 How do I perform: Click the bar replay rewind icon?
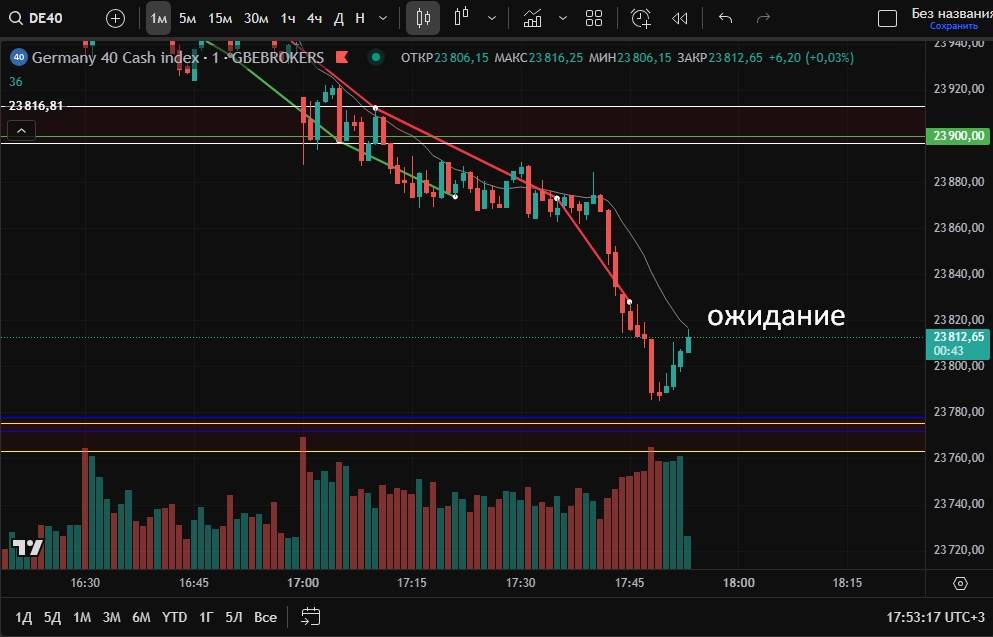coord(680,18)
